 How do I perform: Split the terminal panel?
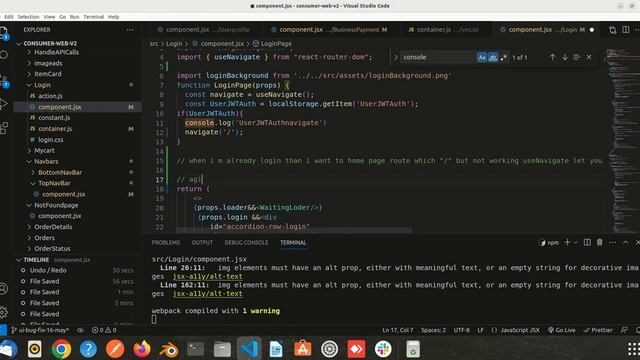tap(587, 242)
